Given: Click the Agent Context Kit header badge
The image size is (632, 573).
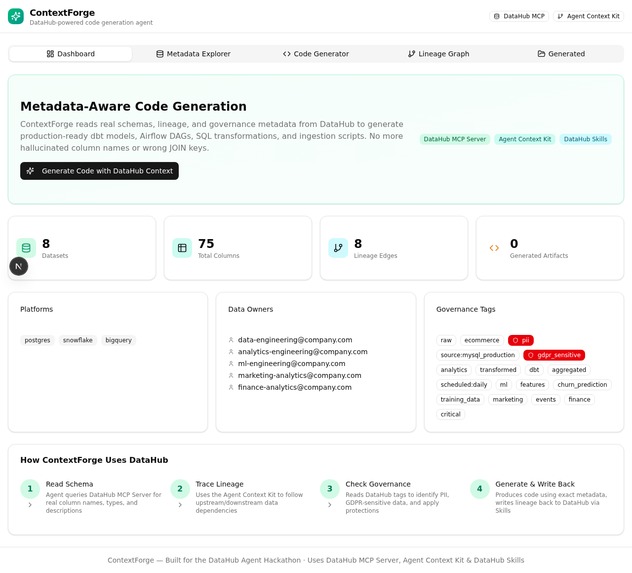Looking at the screenshot, I should point(588,17).
